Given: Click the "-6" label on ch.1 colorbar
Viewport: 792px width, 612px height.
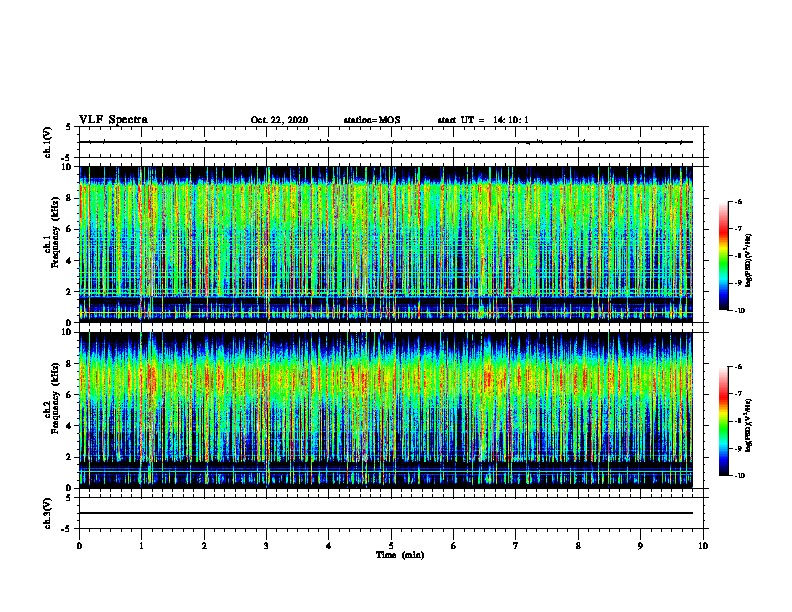Looking at the screenshot, I should (x=738, y=202).
